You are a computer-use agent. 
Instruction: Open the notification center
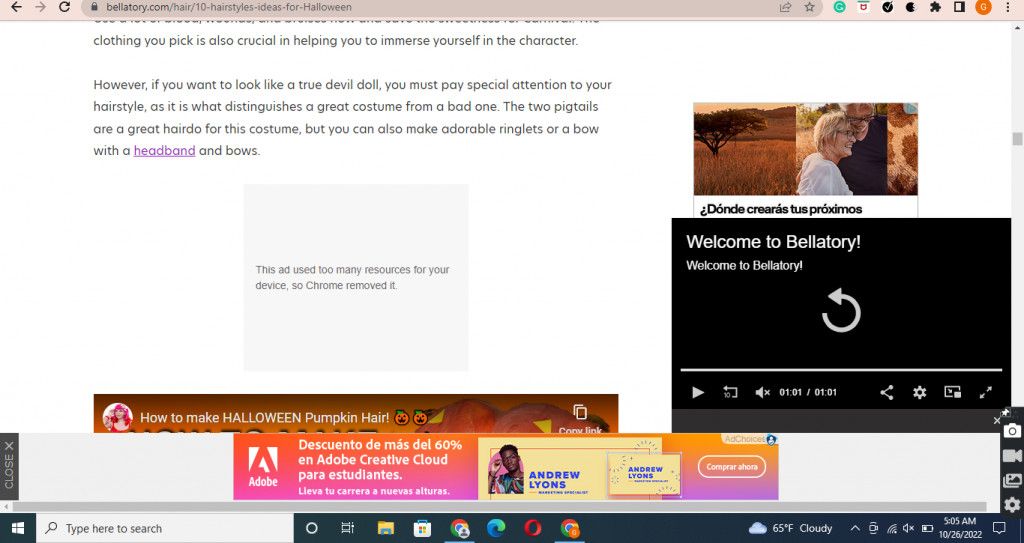(999, 528)
